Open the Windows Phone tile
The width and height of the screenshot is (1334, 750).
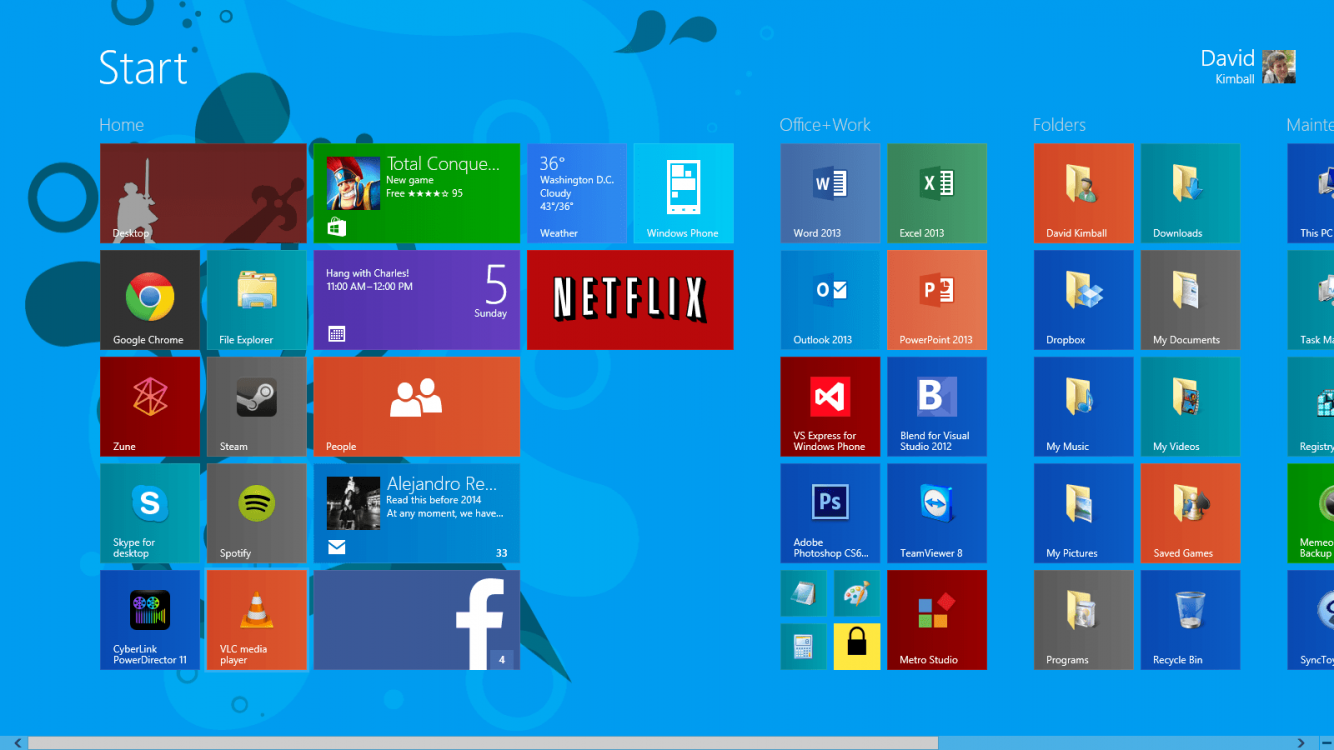coord(684,193)
